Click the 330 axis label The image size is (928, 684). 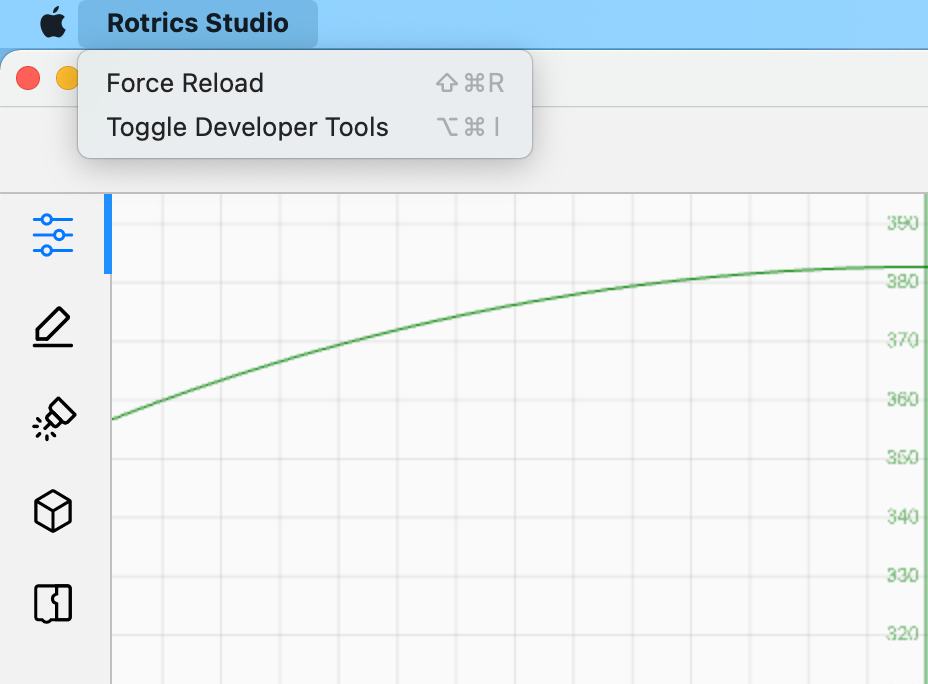click(x=902, y=575)
